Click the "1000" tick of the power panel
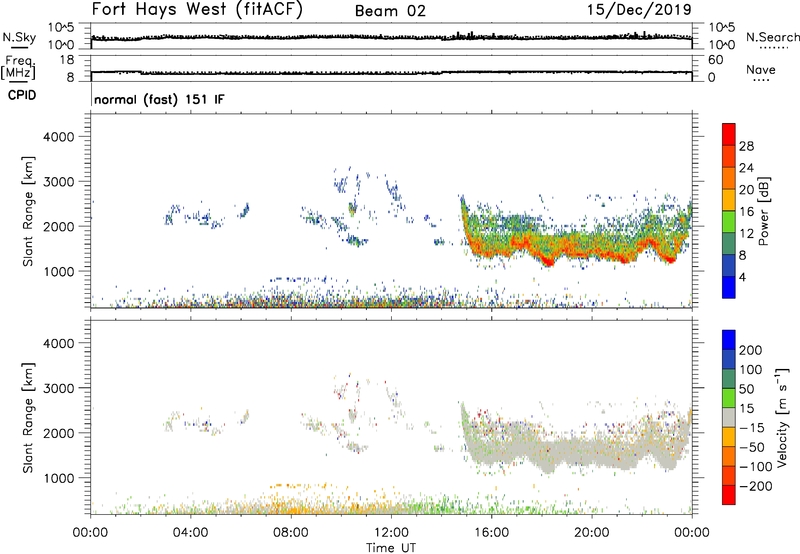The height and width of the screenshot is (554, 800). 59,271
